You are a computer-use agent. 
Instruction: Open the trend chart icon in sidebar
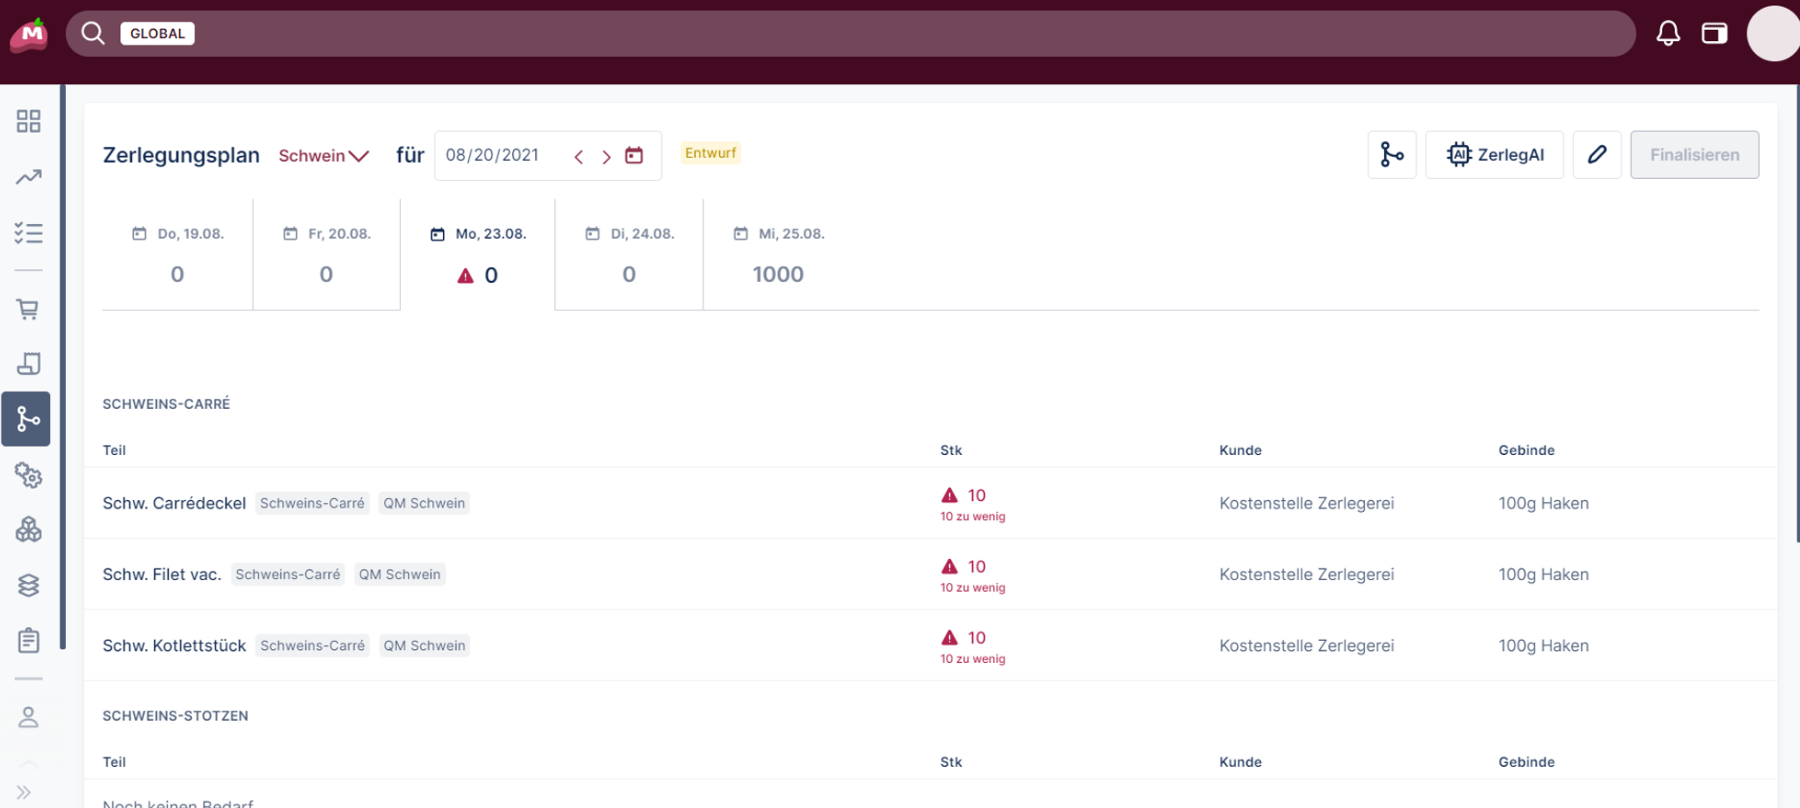tap(28, 177)
